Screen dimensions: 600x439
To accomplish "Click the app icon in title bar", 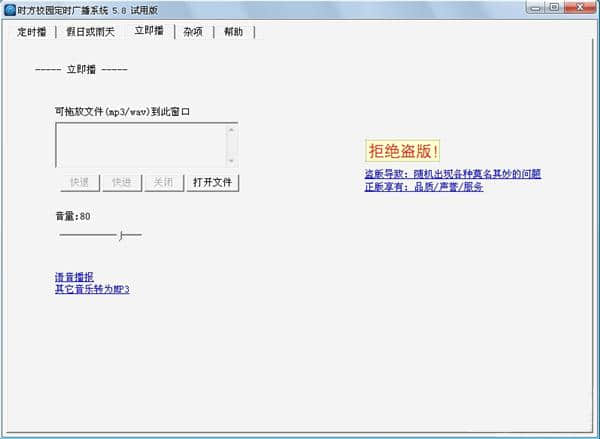I will pos(10,10).
